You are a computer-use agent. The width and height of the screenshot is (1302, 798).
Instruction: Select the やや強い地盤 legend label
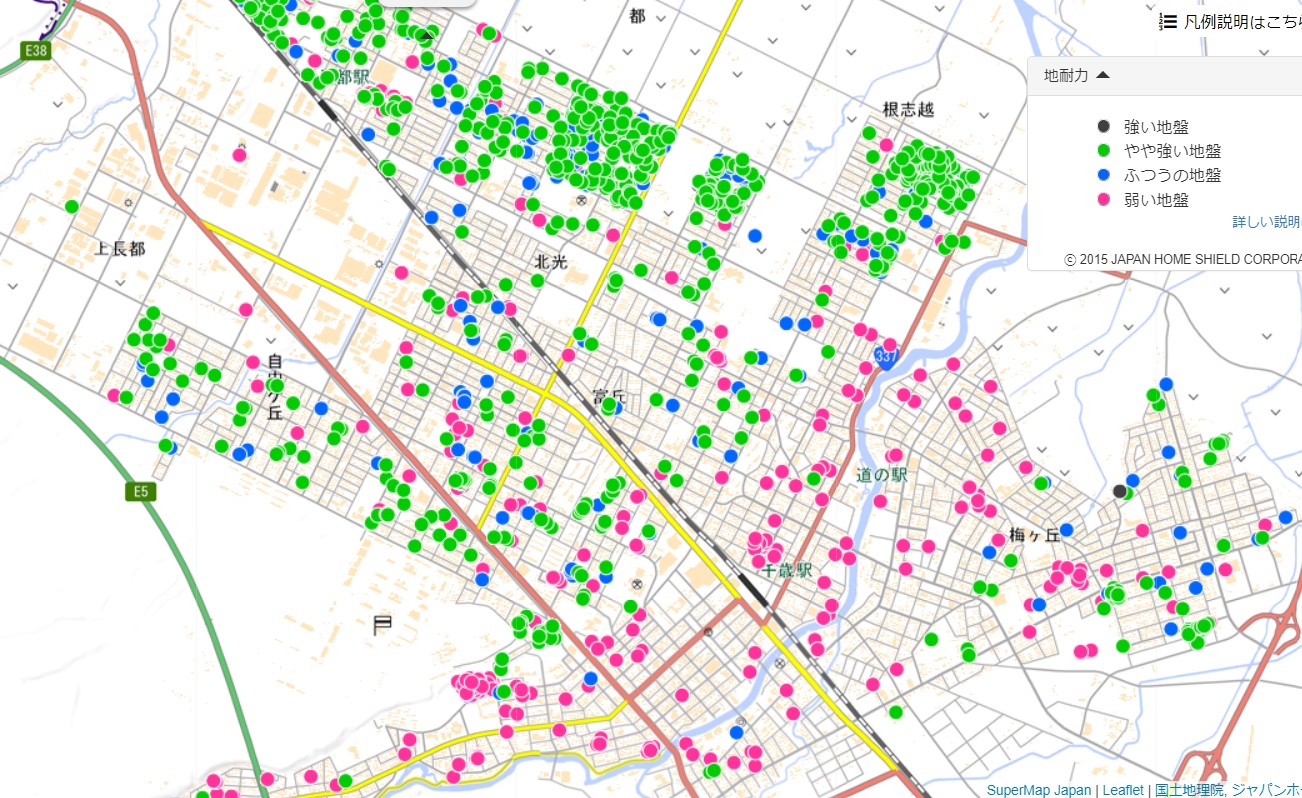pyautogui.click(x=1172, y=151)
